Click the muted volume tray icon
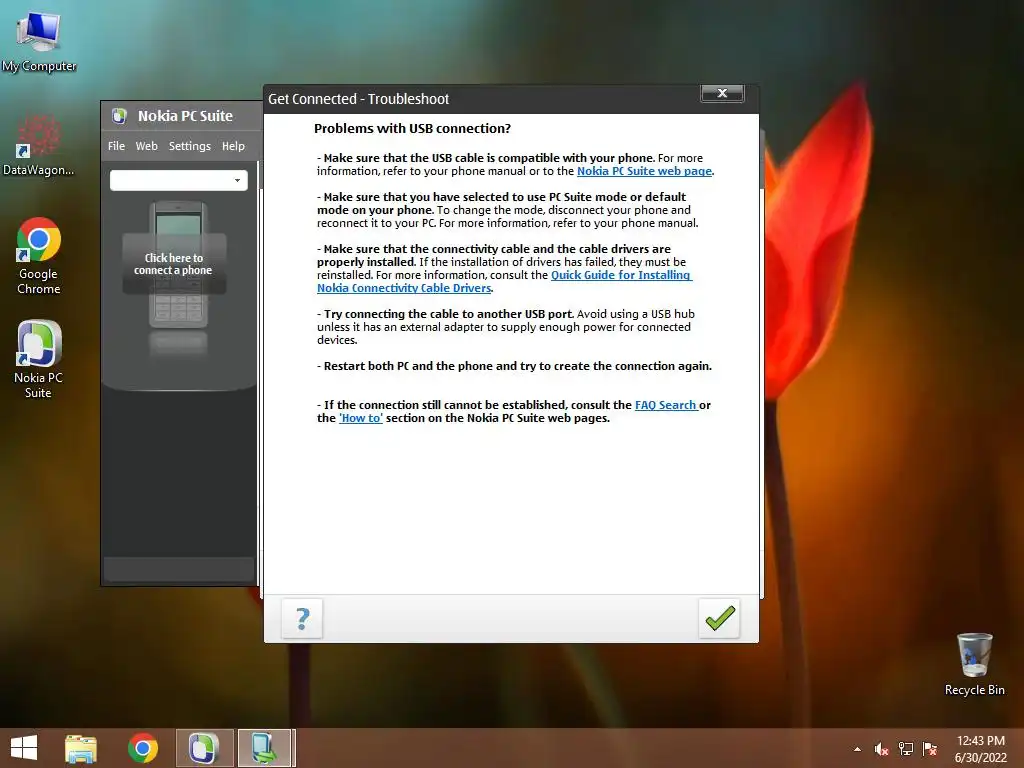The width and height of the screenshot is (1024, 768). [881, 749]
